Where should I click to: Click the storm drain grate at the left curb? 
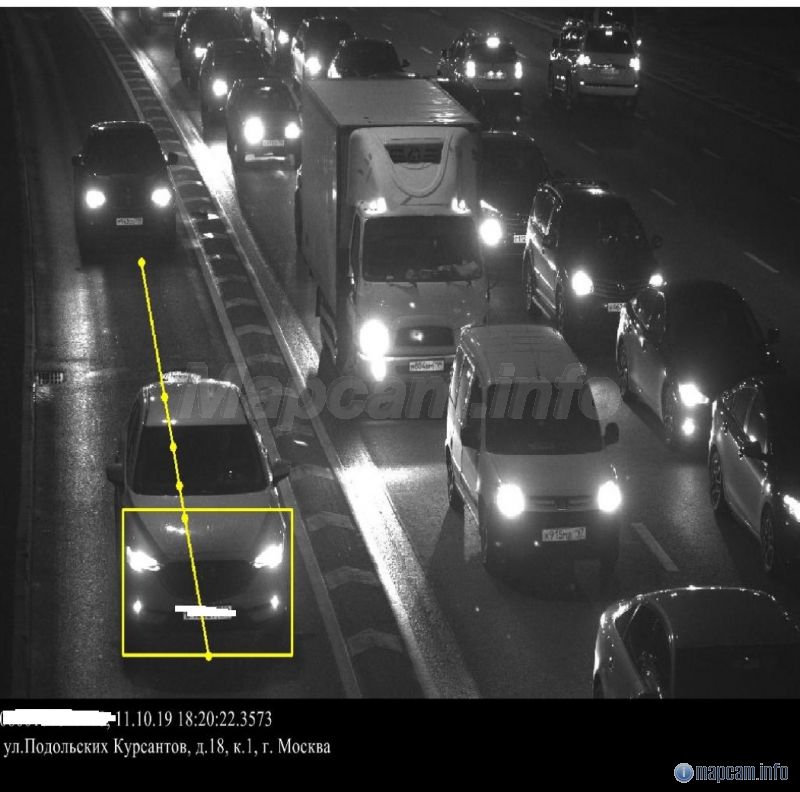point(50,378)
